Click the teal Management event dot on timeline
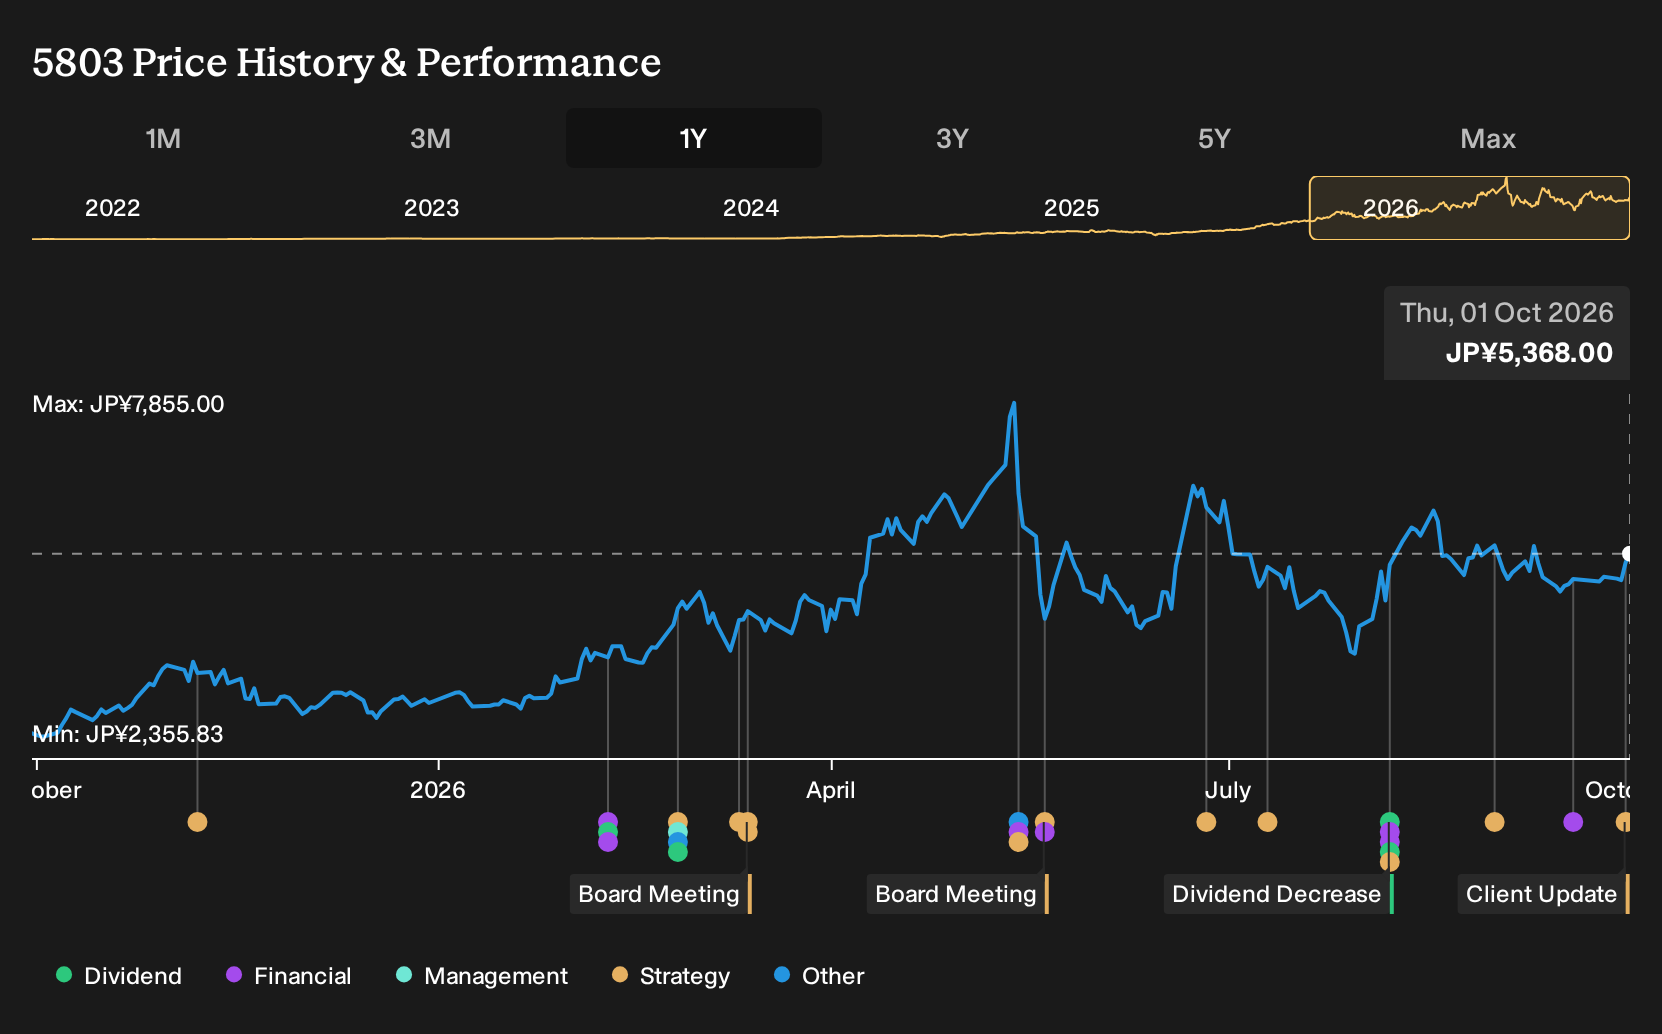 677,832
